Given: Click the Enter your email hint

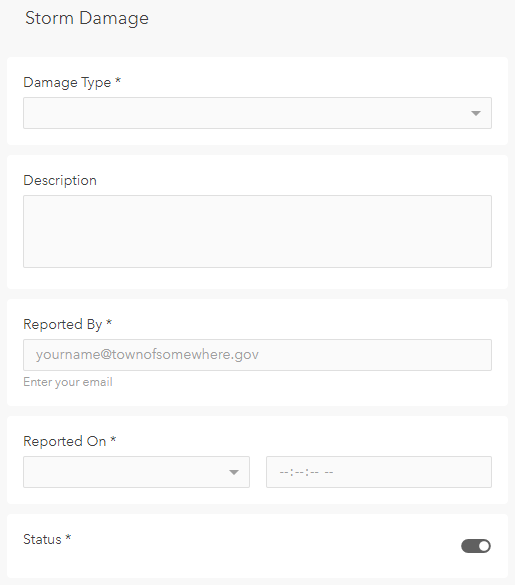Looking at the screenshot, I should point(68,382).
